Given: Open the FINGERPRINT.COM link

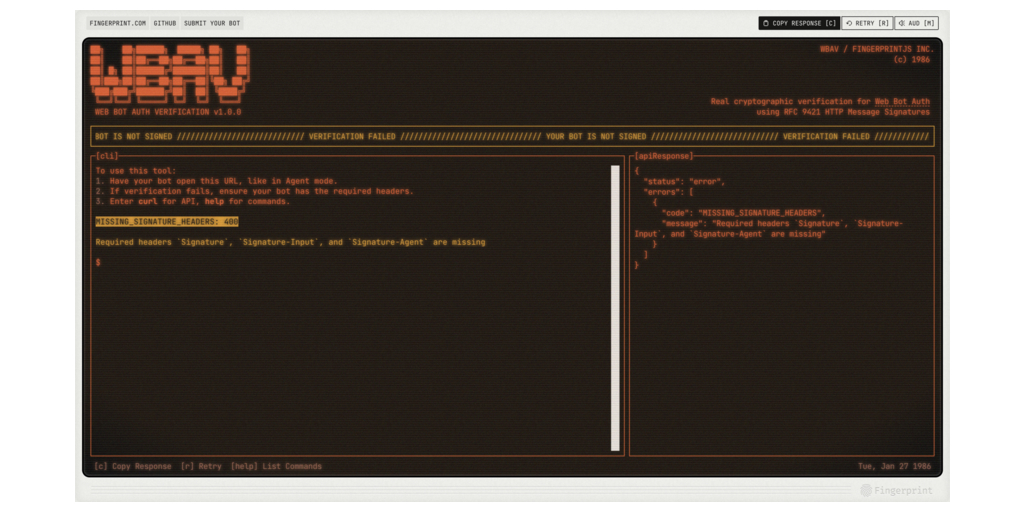Looking at the screenshot, I should pyautogui.click(x=117, y=23).
